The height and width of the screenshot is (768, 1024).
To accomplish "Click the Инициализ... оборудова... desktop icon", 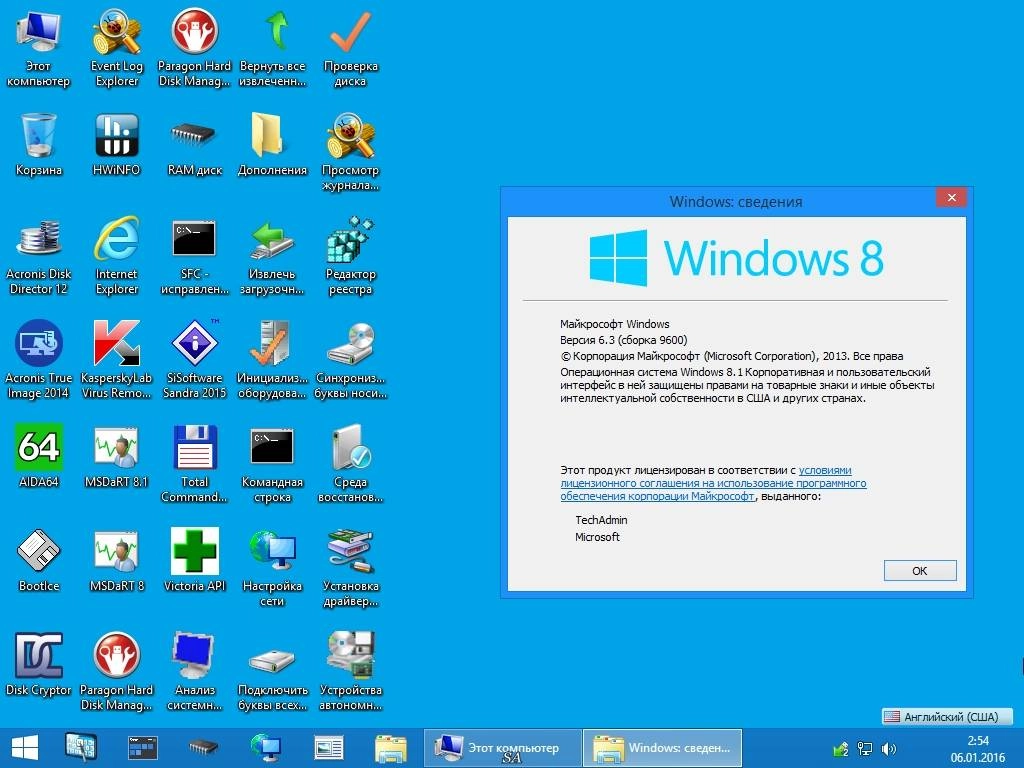I will [x=272, y=359].
